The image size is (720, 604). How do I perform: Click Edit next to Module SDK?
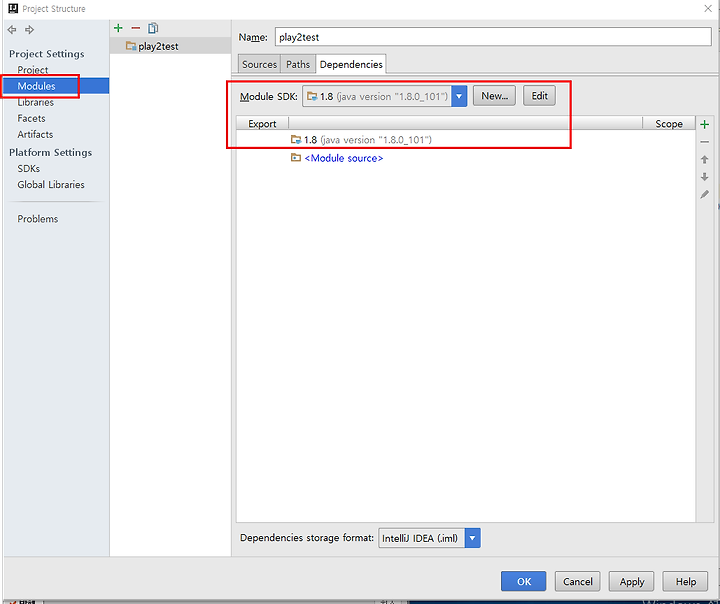point(539,96)
